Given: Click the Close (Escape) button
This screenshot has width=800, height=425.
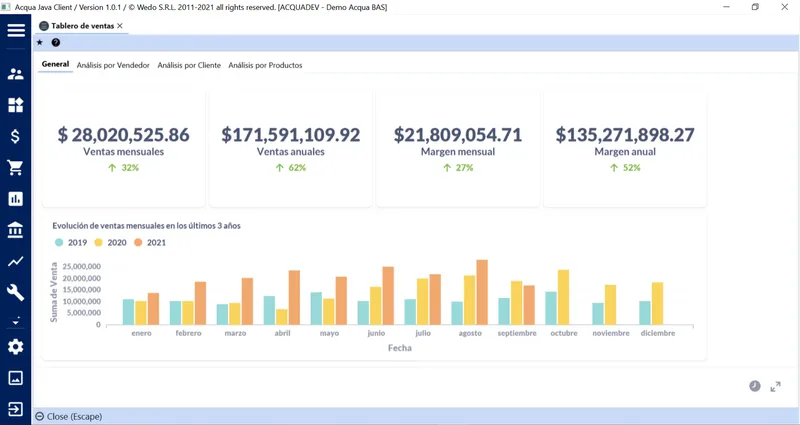Looking at the screenshot, I should [x=69, y=416].
